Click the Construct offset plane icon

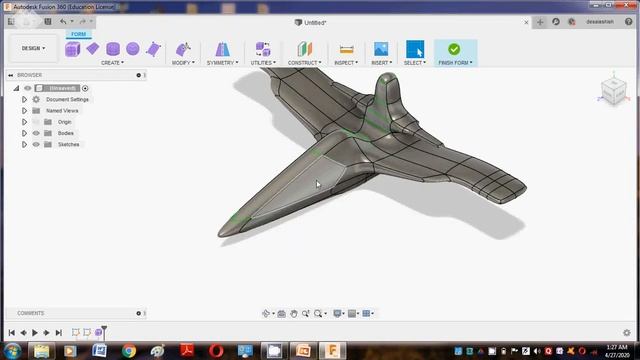pyautogui.click(x=304, y=49)
